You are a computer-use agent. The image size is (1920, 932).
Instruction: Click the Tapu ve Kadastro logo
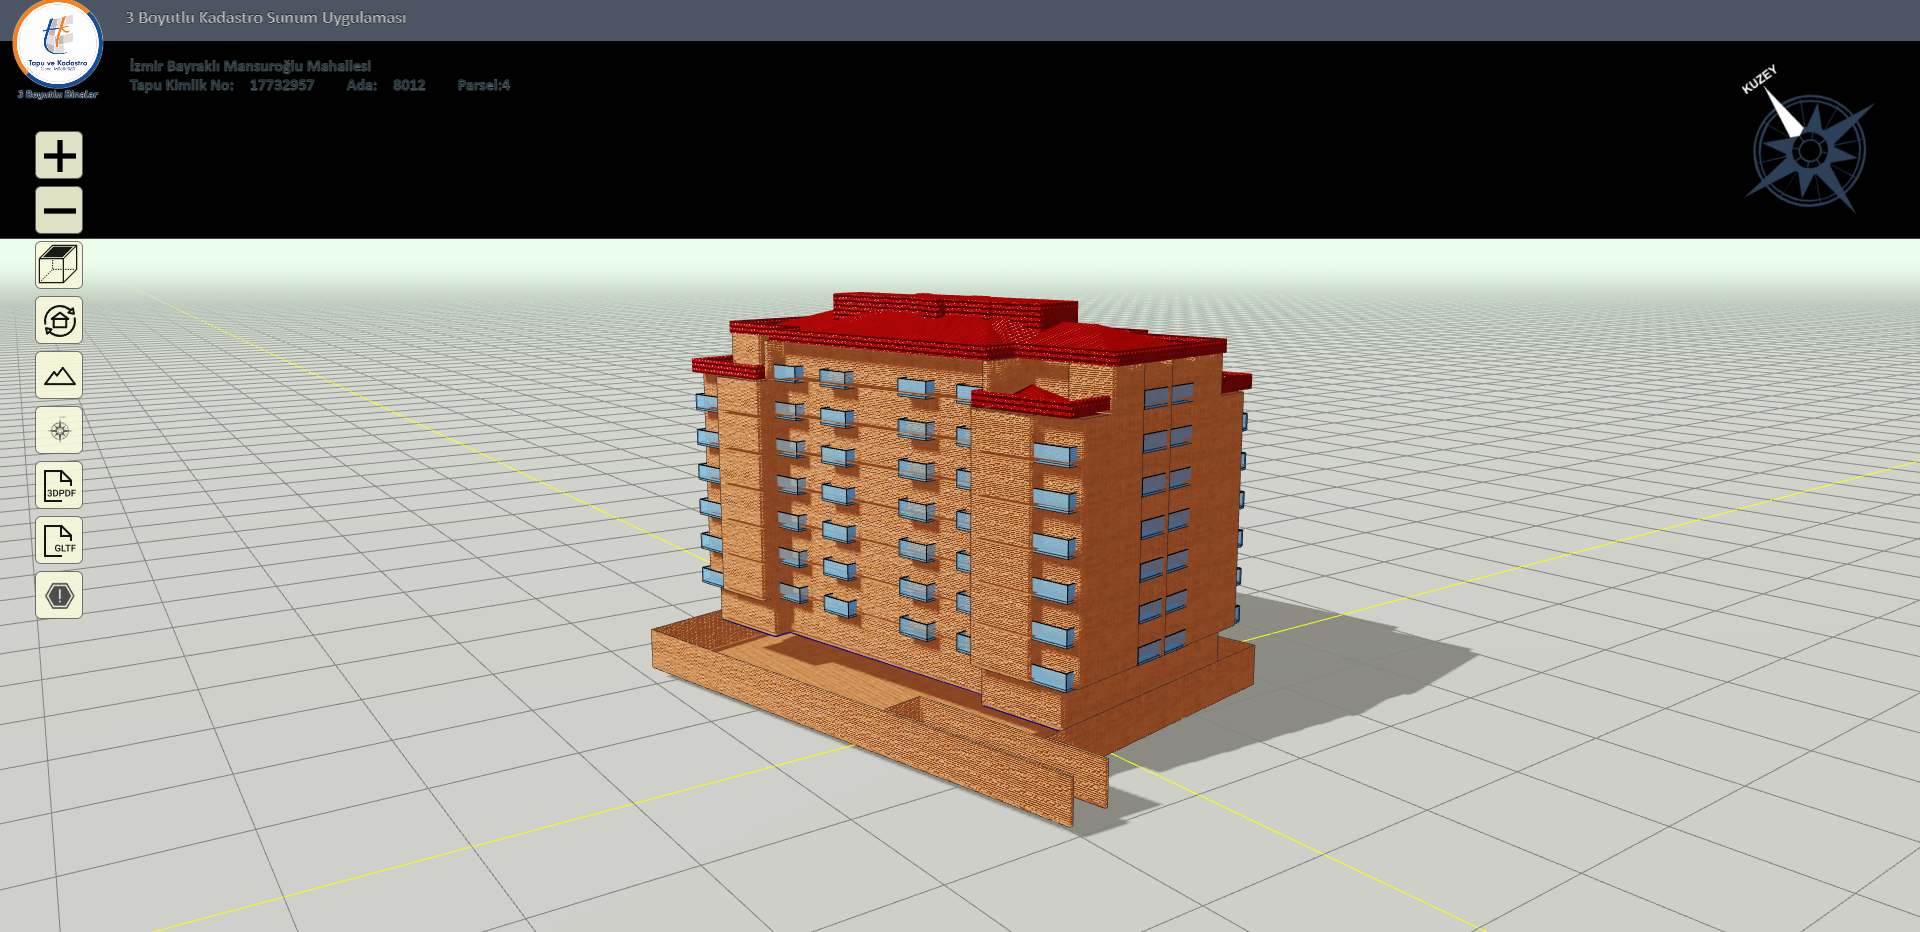coord(57,45)
